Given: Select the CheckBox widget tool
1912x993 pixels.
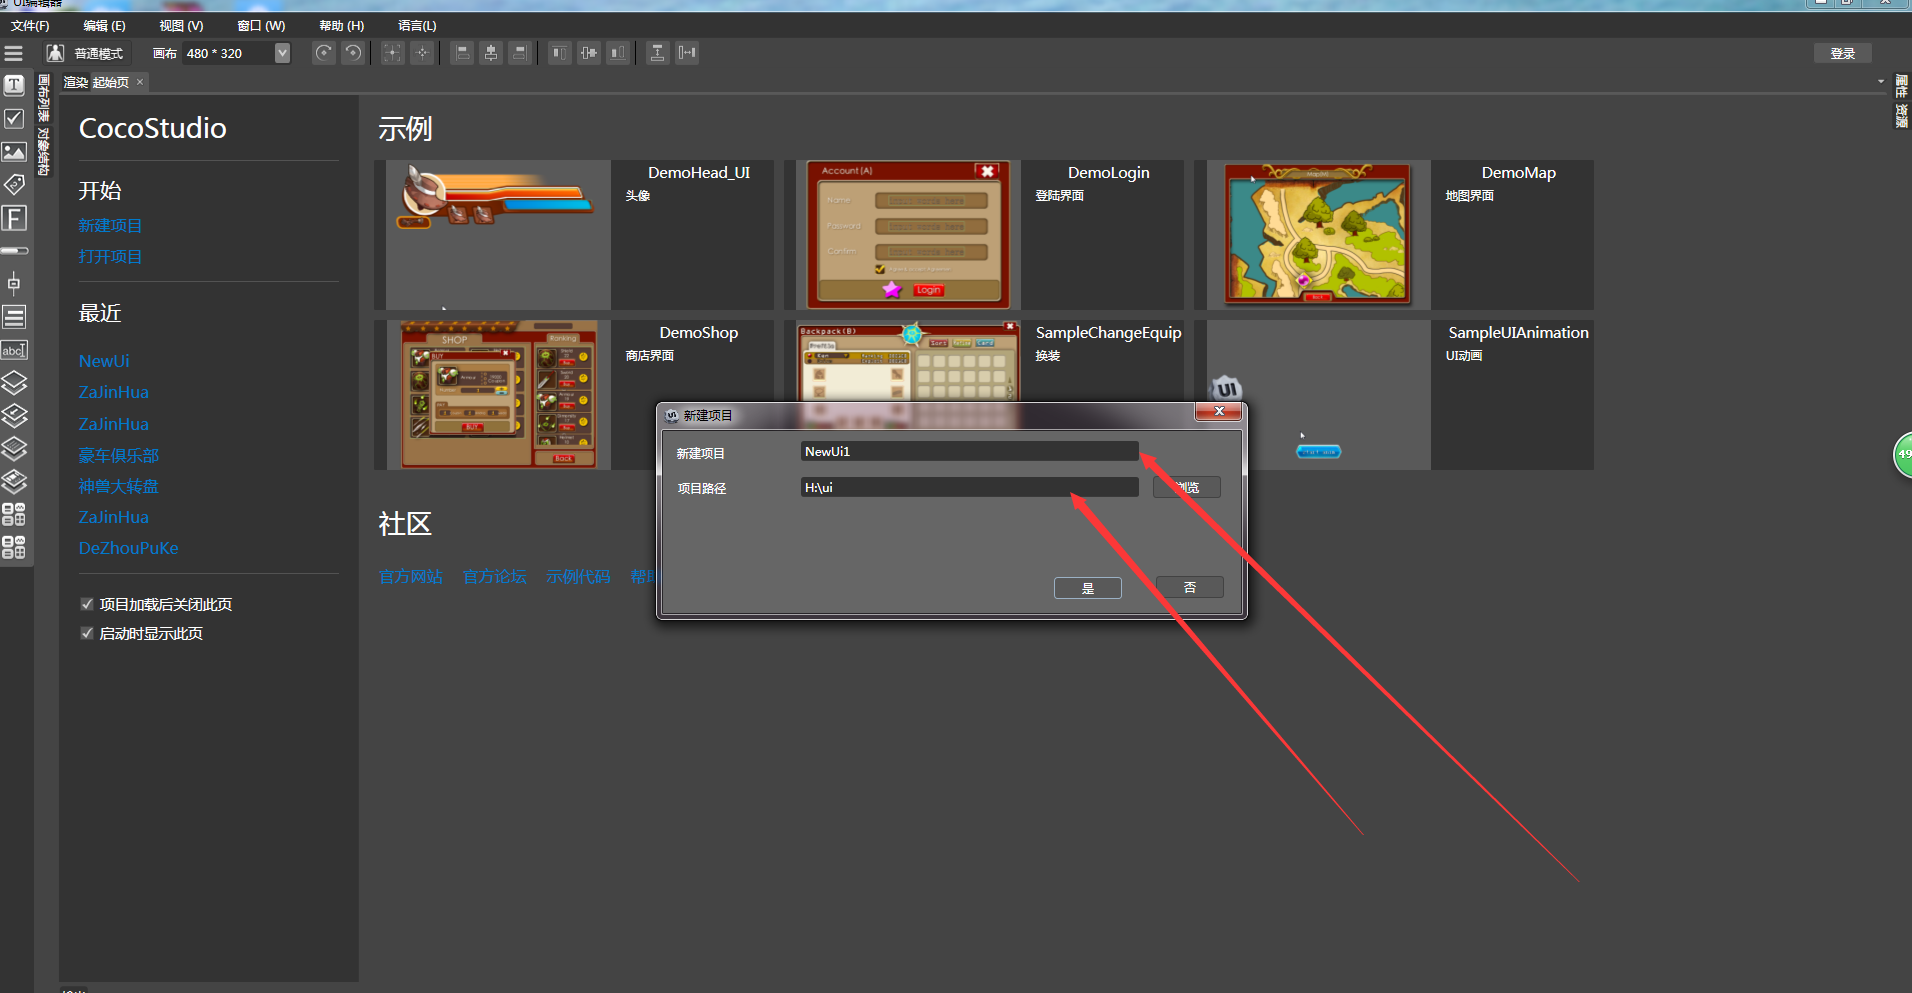Looking at the screenshot, I should click(14, 119).
